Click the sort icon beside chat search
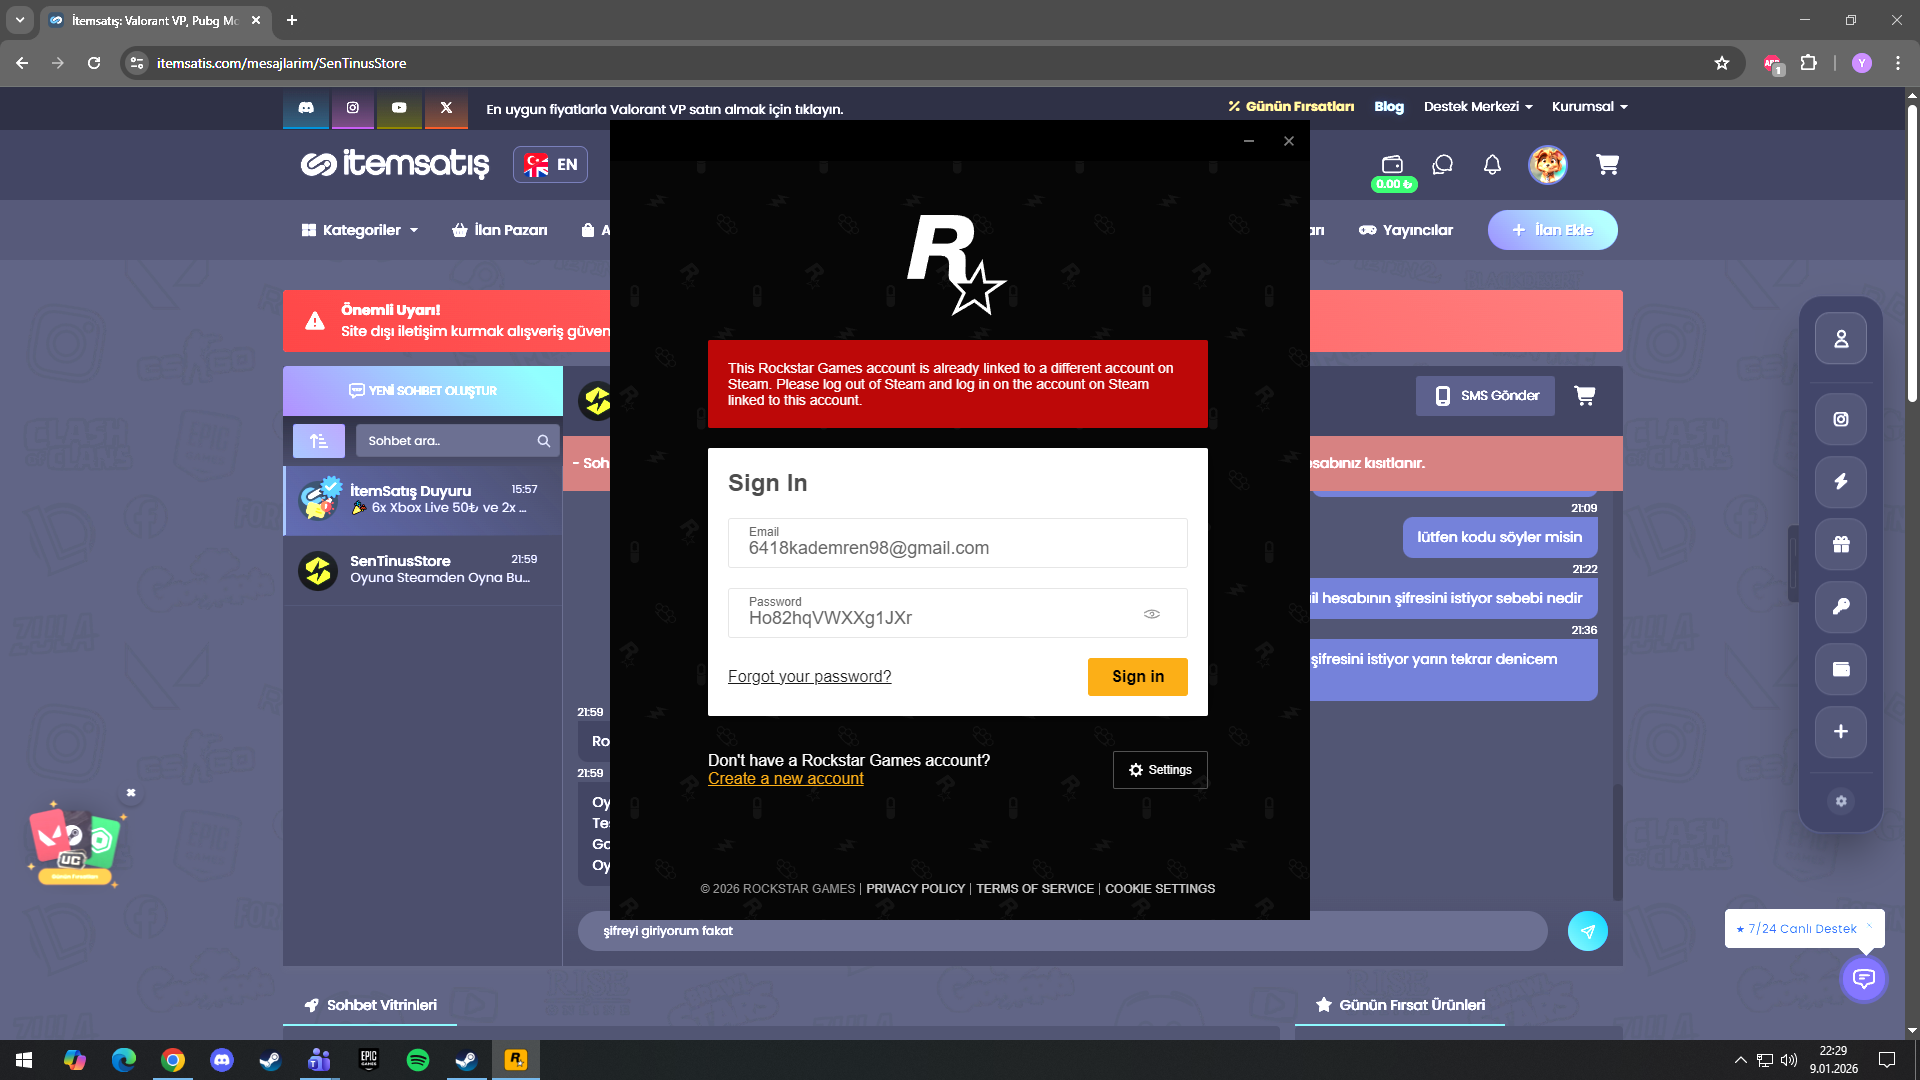This screenshot has width=1920, height=1080. tap(319, 441)
